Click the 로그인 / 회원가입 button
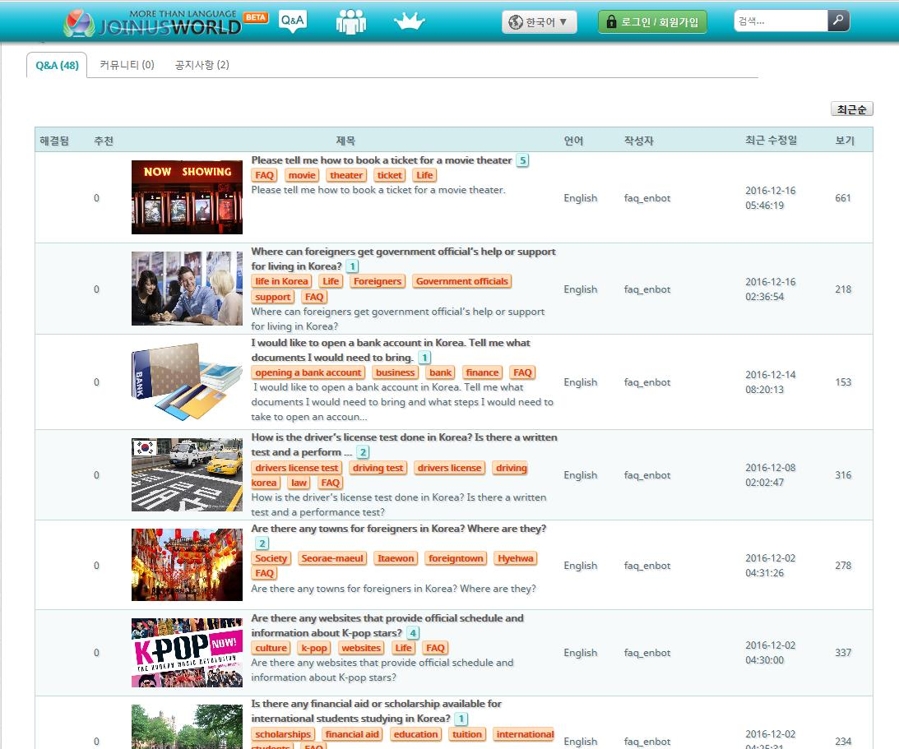899x749 pixels. coord(652,22)
